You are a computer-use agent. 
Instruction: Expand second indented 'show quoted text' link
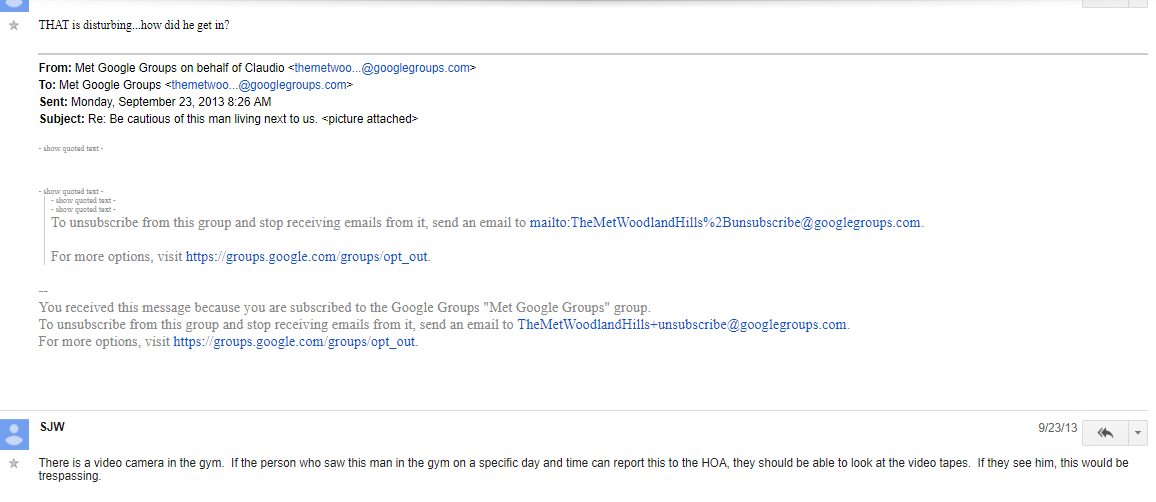[83, 209]
